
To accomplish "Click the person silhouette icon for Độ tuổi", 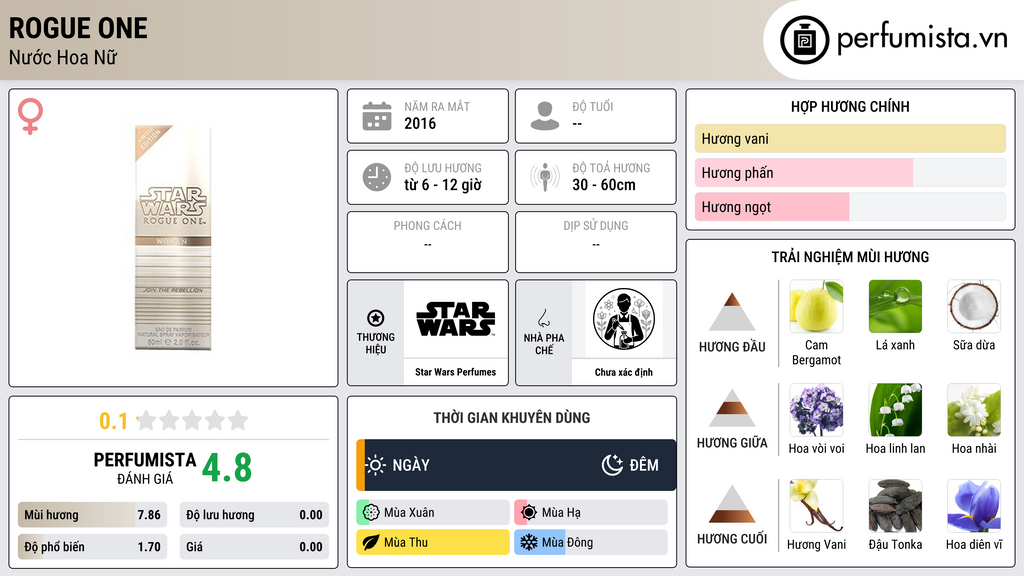I will [545, 116].
